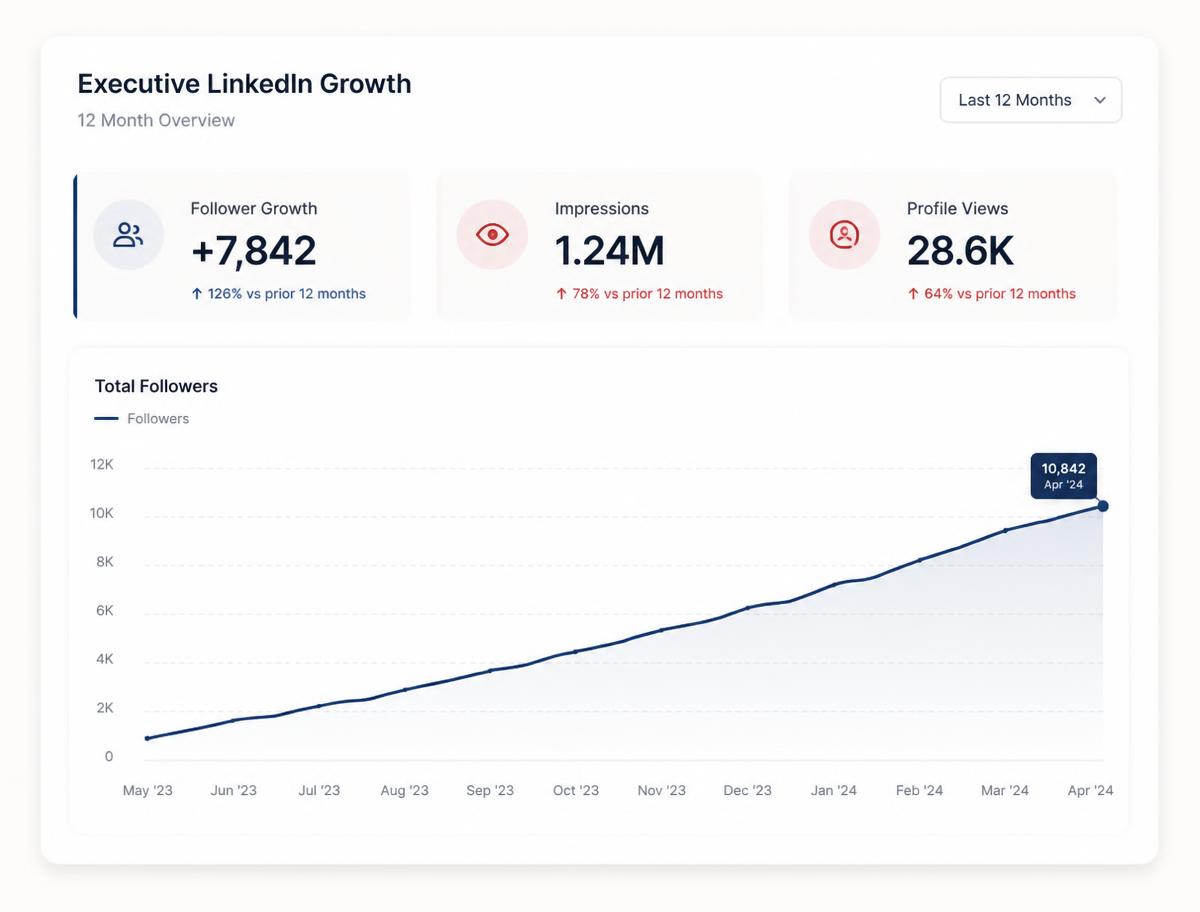This screenshot has width=1200, height=912.
Task: Click the Executive LinkedIn Growth title
Action: click(244, 83)
